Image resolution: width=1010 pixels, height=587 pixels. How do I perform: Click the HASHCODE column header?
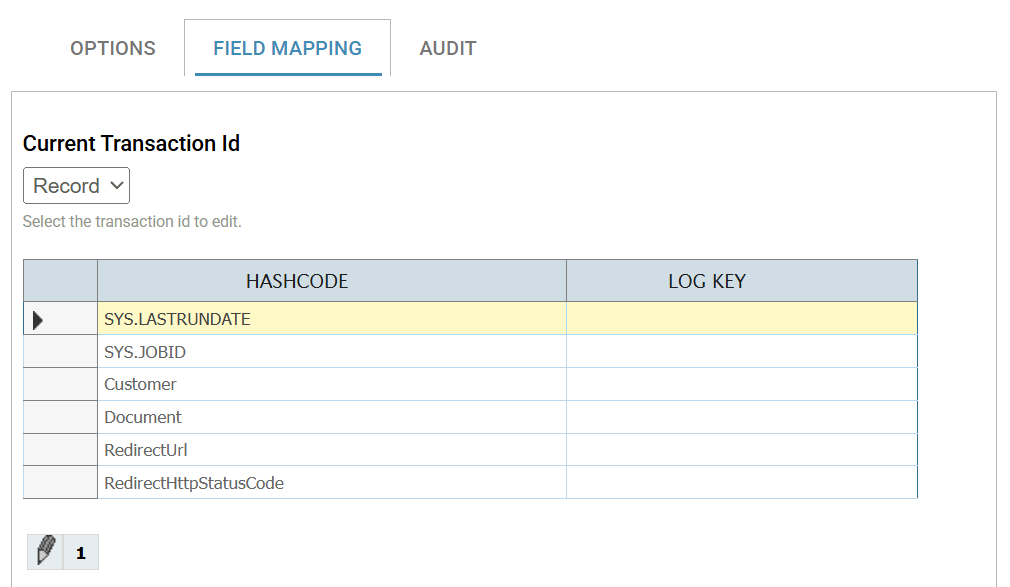tap(332, 281)
